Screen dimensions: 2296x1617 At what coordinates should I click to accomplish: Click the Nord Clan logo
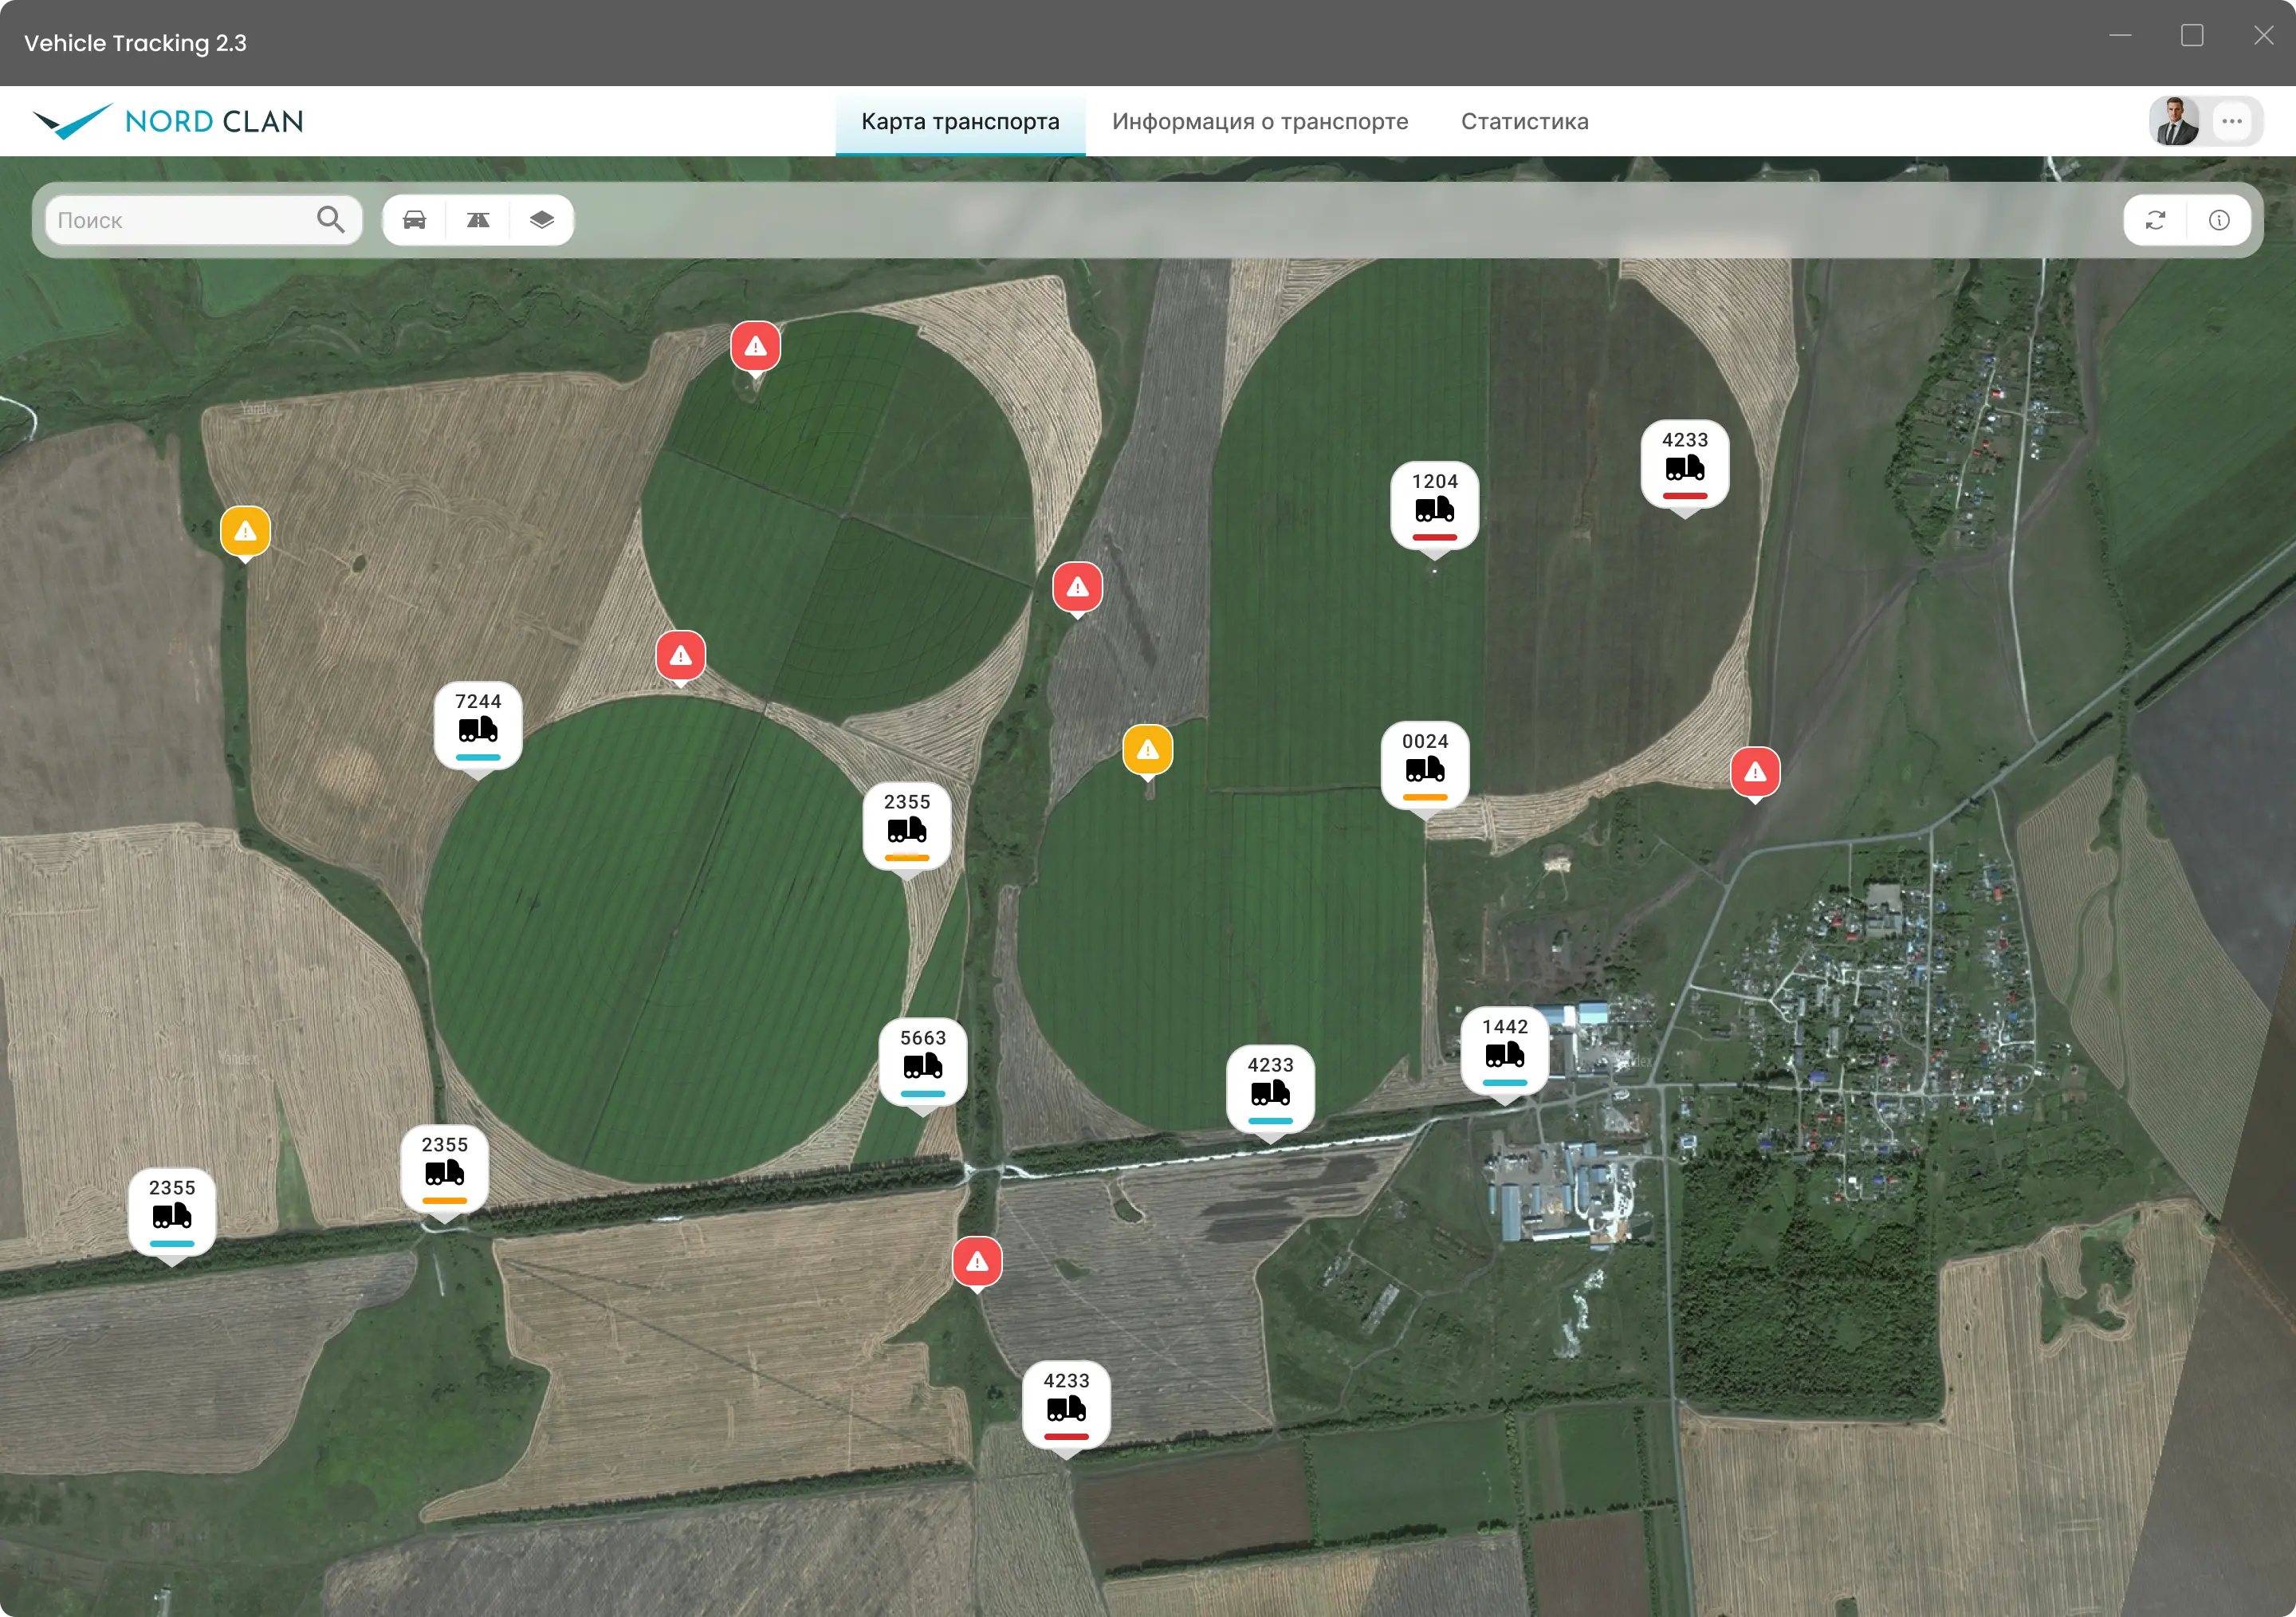coord(168,121)
